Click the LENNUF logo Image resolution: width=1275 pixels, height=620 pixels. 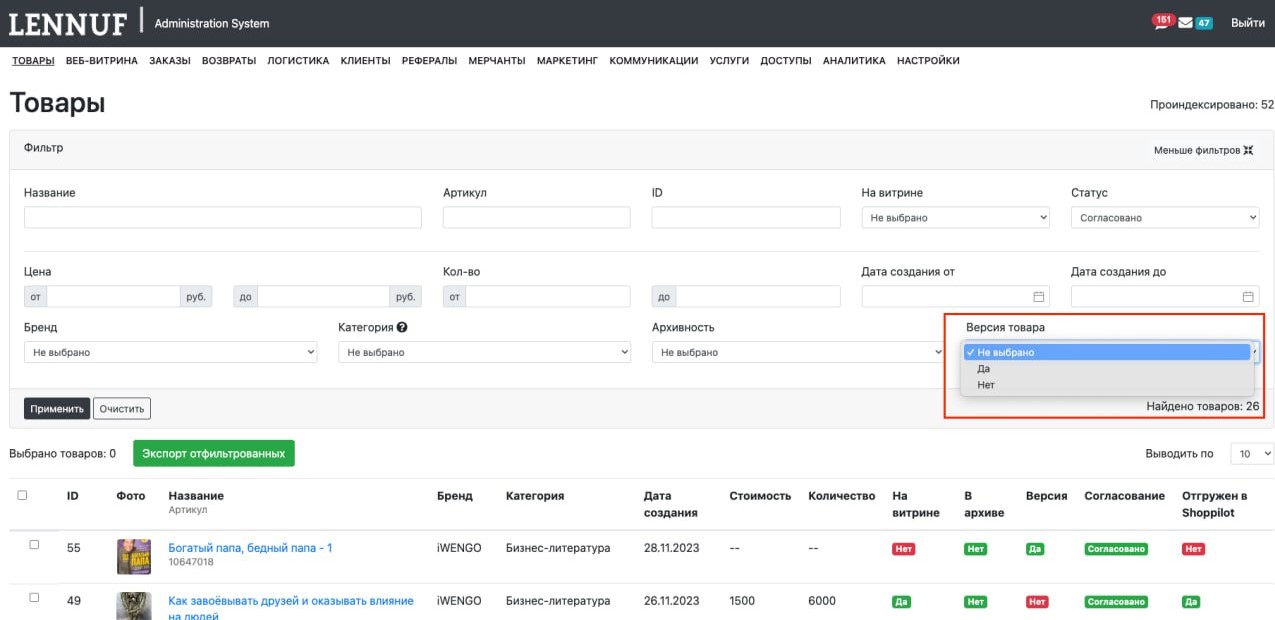pos(68,23)
